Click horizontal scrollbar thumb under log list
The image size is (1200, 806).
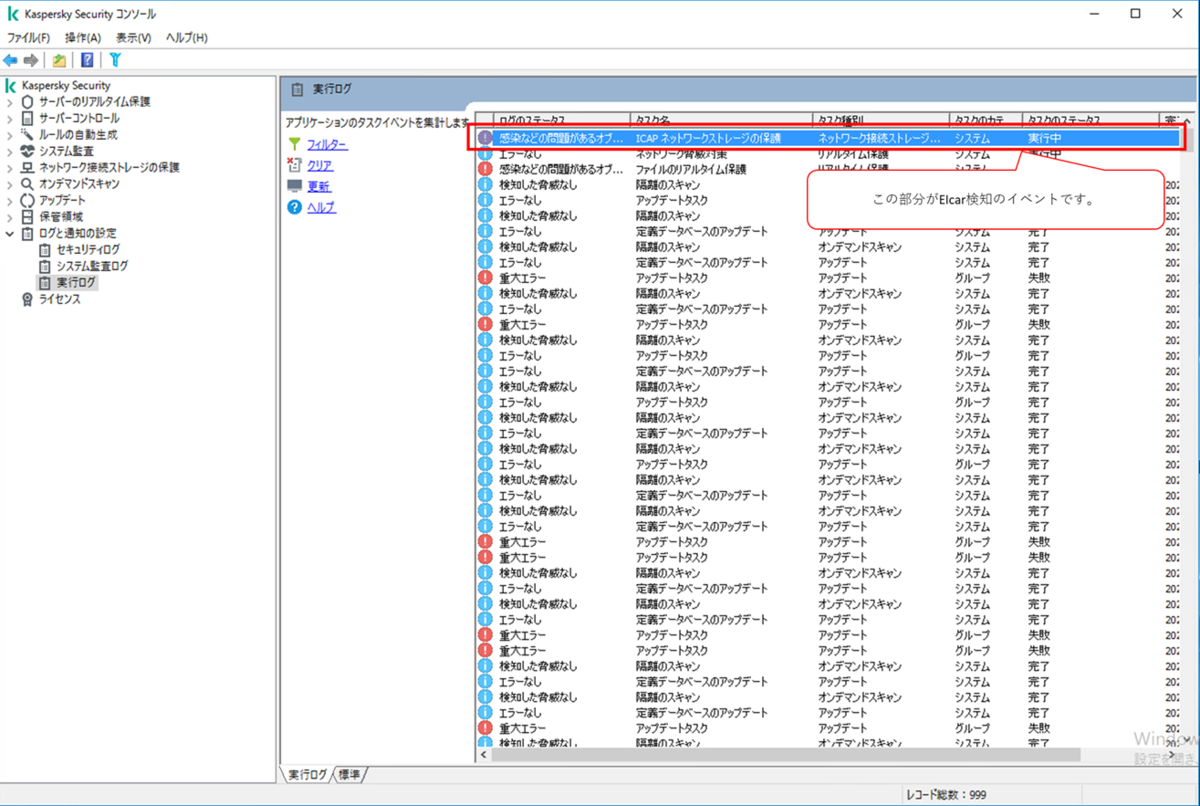pyautogui.click(x=785, y=756)
